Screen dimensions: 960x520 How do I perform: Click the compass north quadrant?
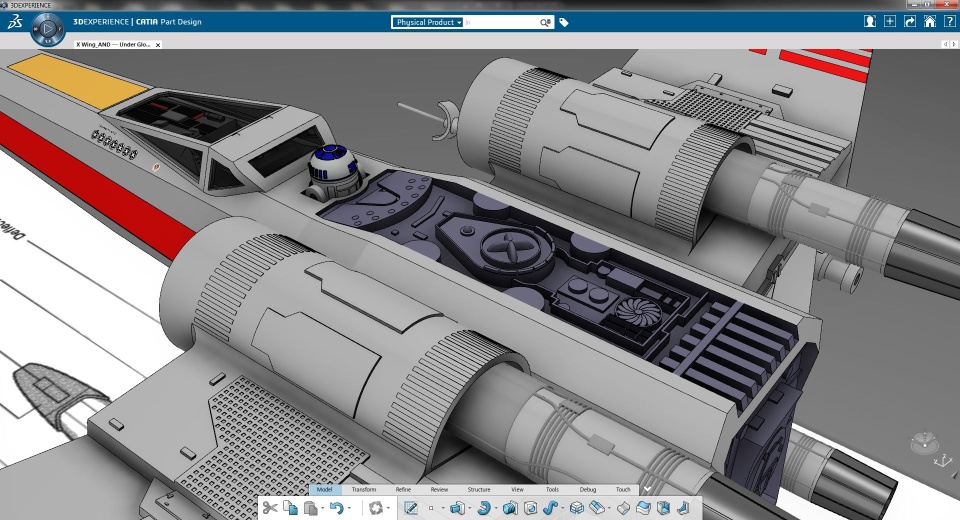[x=48, y=16]
